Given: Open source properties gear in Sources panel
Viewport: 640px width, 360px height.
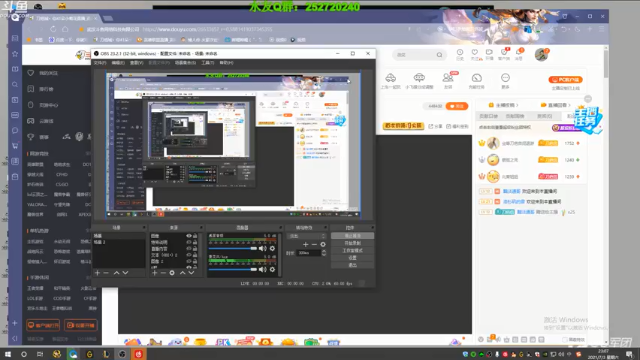Looking at the screenshot, I should 172,273.
